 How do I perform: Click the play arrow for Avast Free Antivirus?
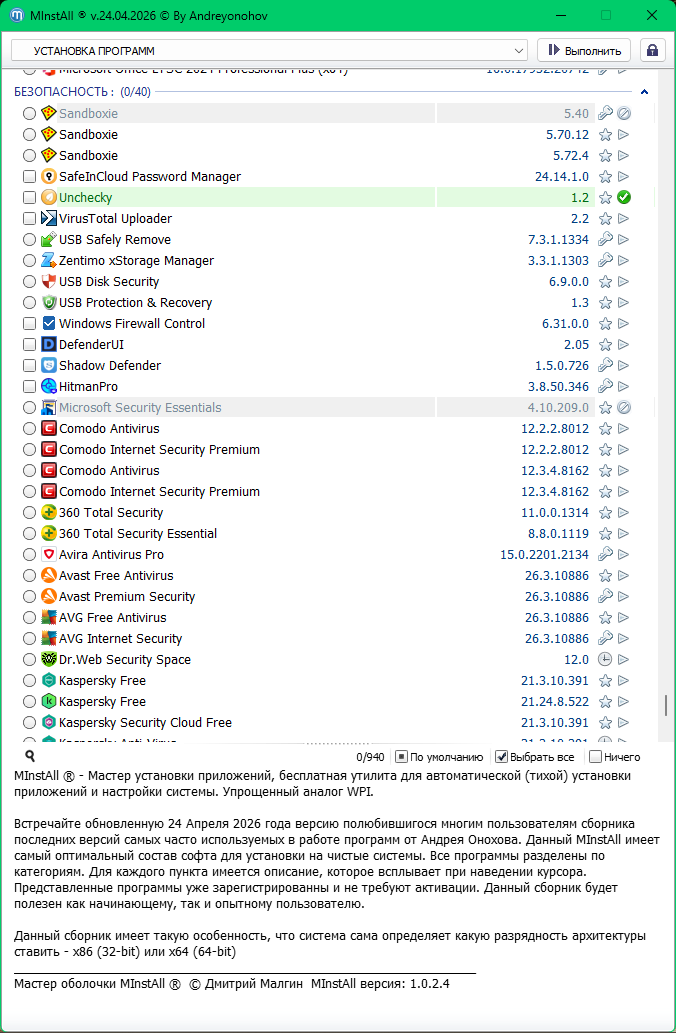(x=624, y=576)
